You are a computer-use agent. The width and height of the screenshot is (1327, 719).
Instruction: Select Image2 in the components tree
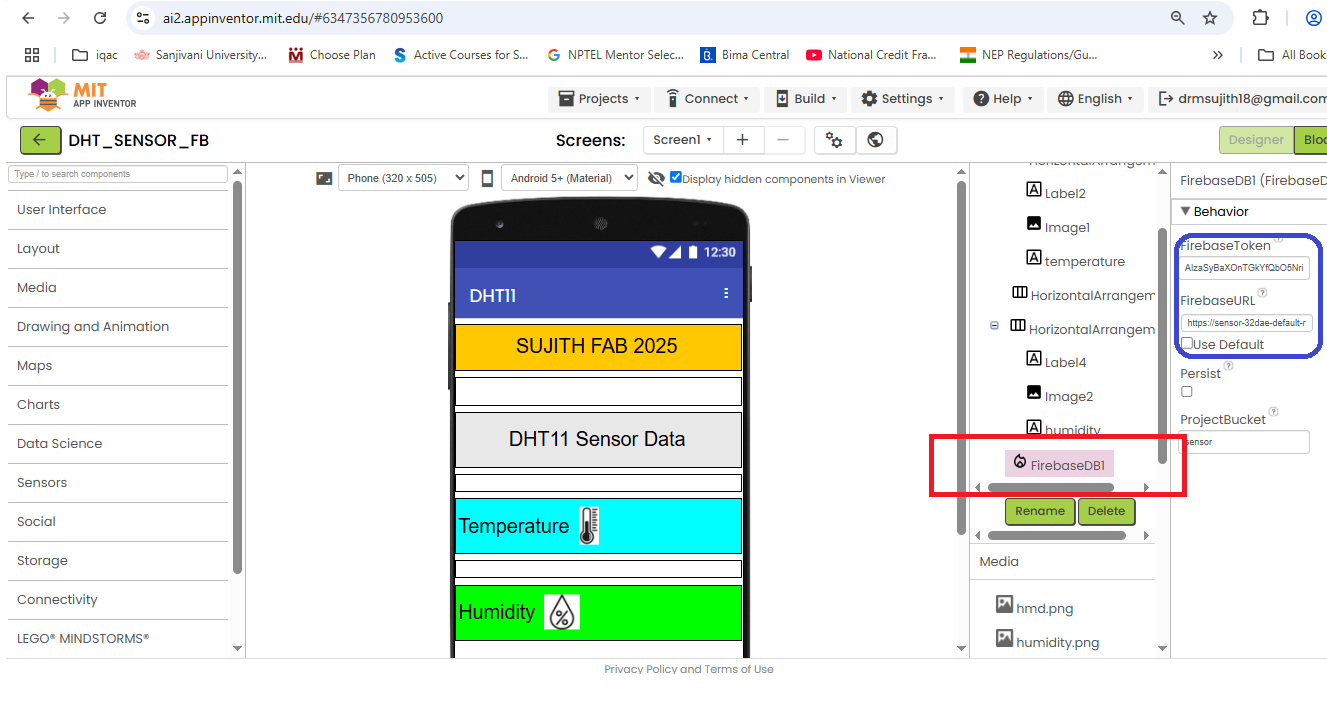point(1059,396)
